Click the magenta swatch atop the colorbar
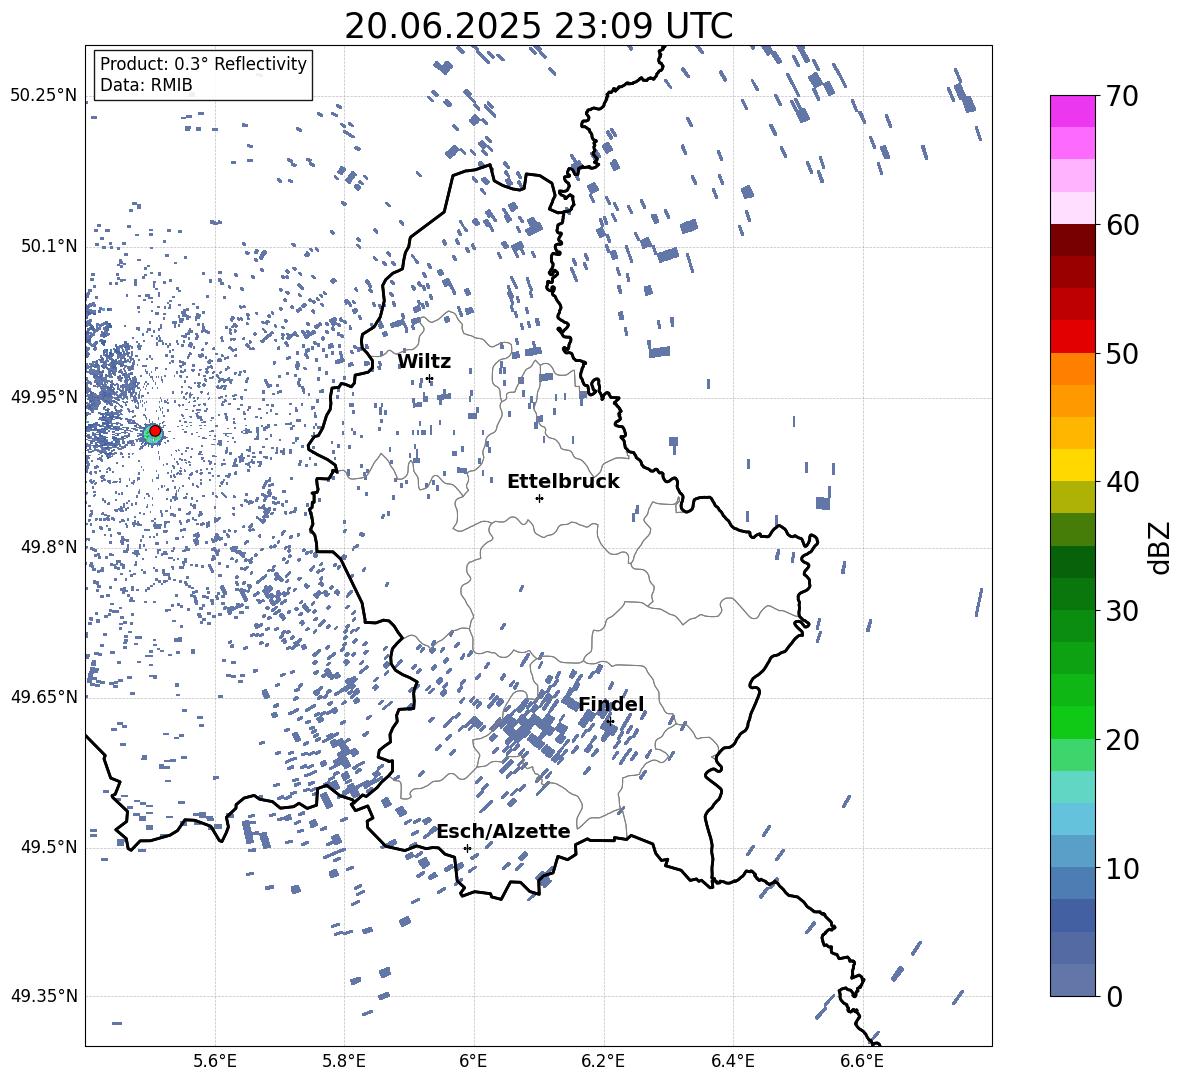The height and width of the screenshot is (1081, 1184). [x=1073, y=111]
